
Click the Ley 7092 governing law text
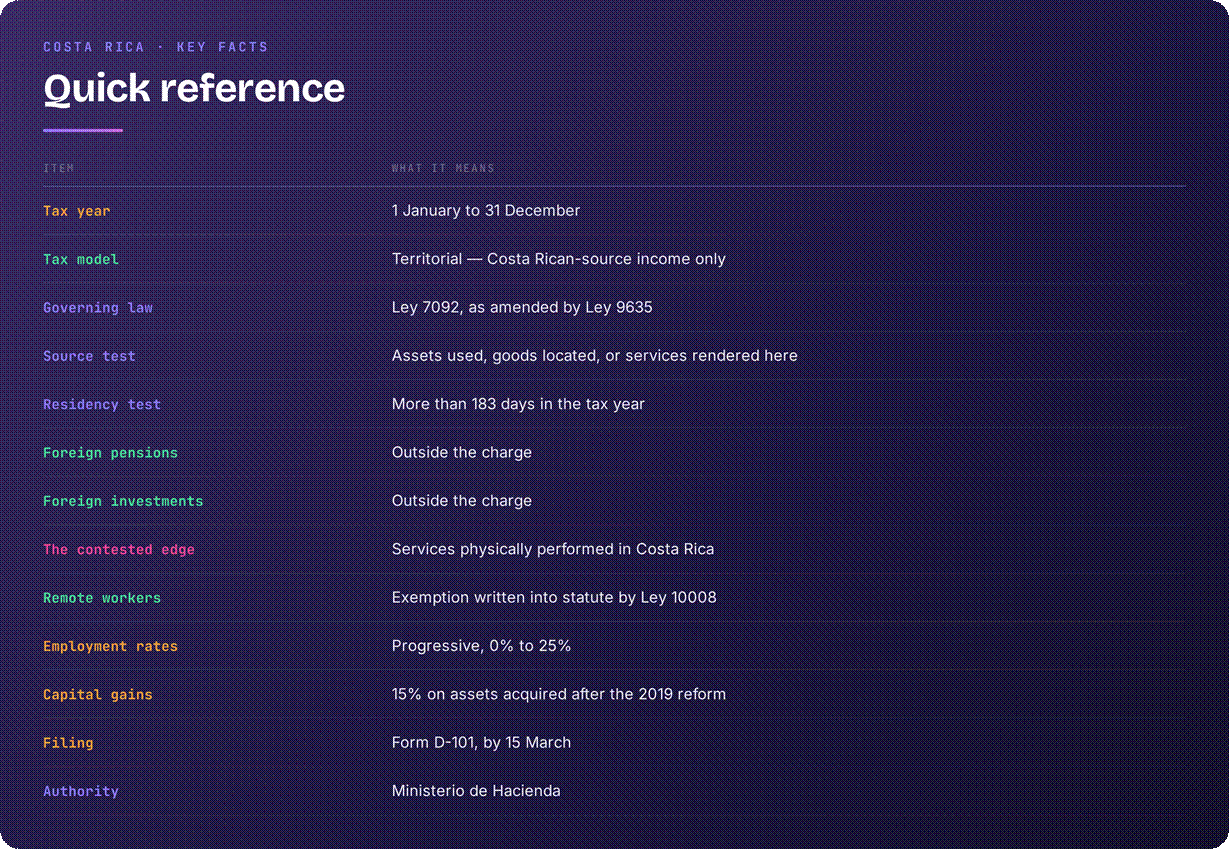(x=522, y=308)
